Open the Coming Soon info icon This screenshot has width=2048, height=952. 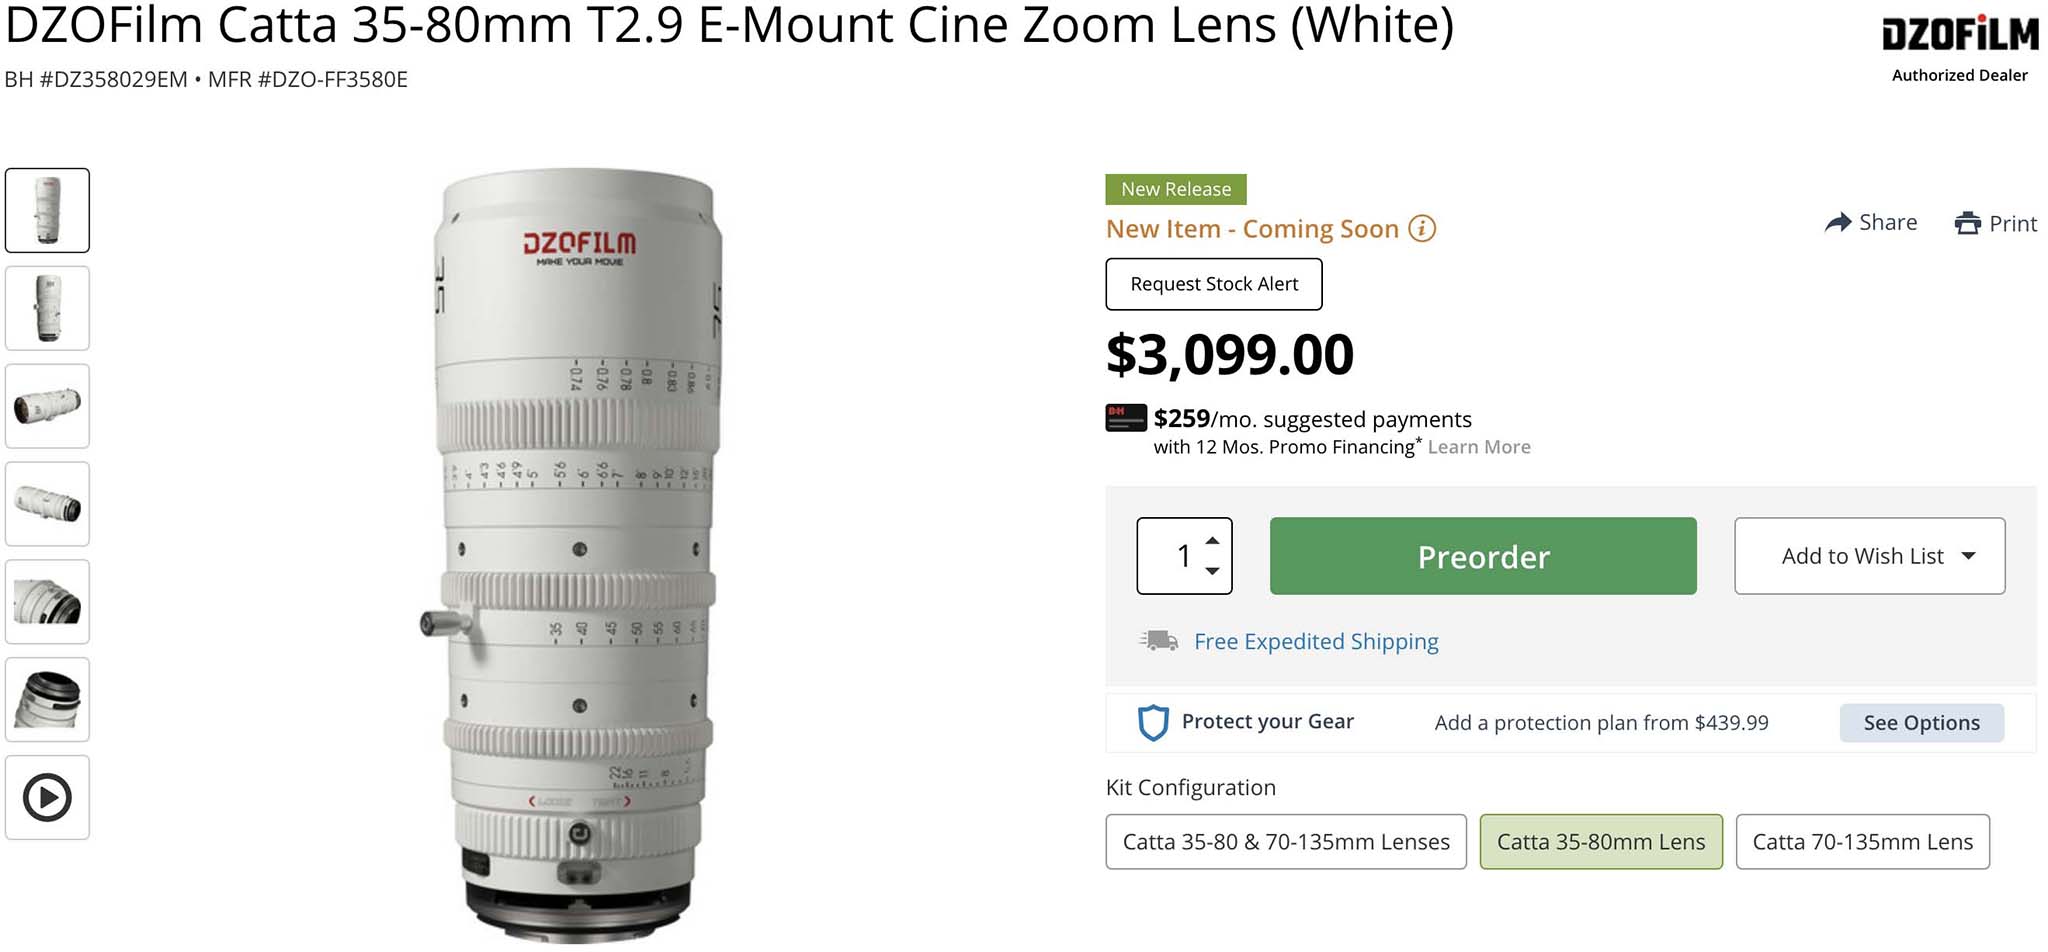[x=1421, y=229]
